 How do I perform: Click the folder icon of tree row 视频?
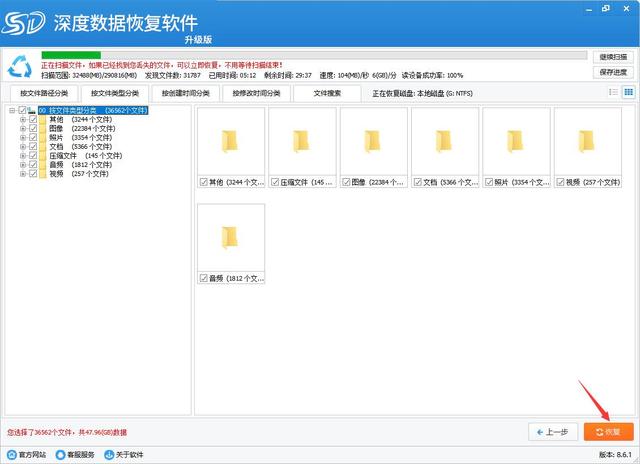[x=42, y=173]
